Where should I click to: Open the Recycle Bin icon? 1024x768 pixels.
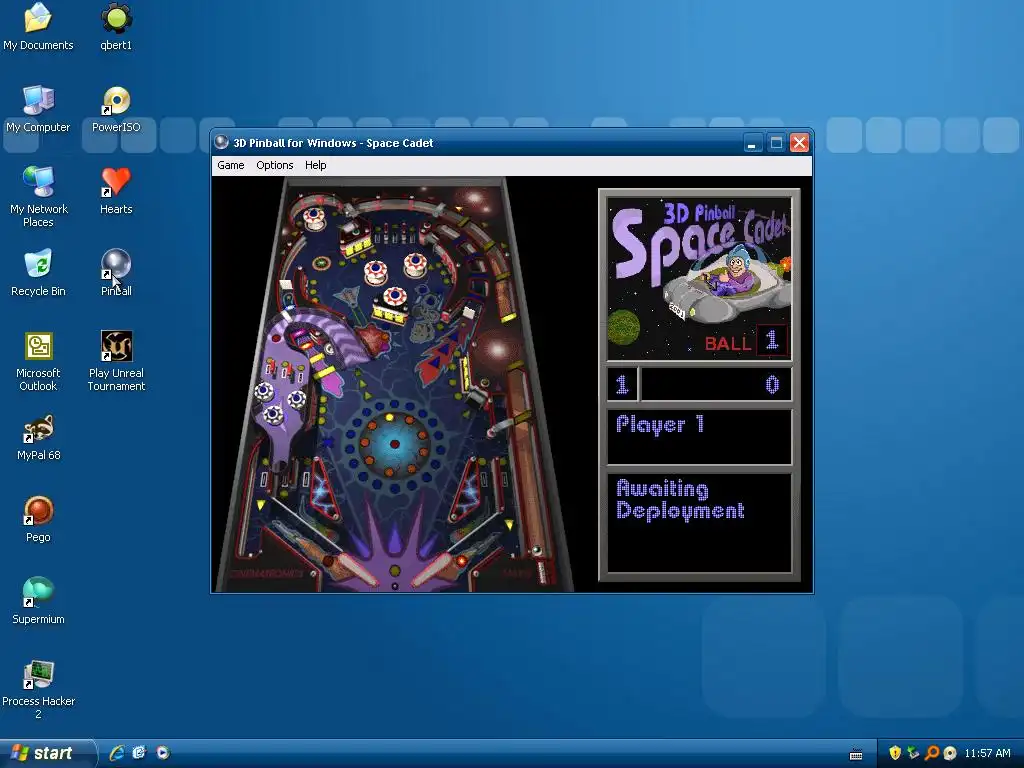[x=38, y=273]
